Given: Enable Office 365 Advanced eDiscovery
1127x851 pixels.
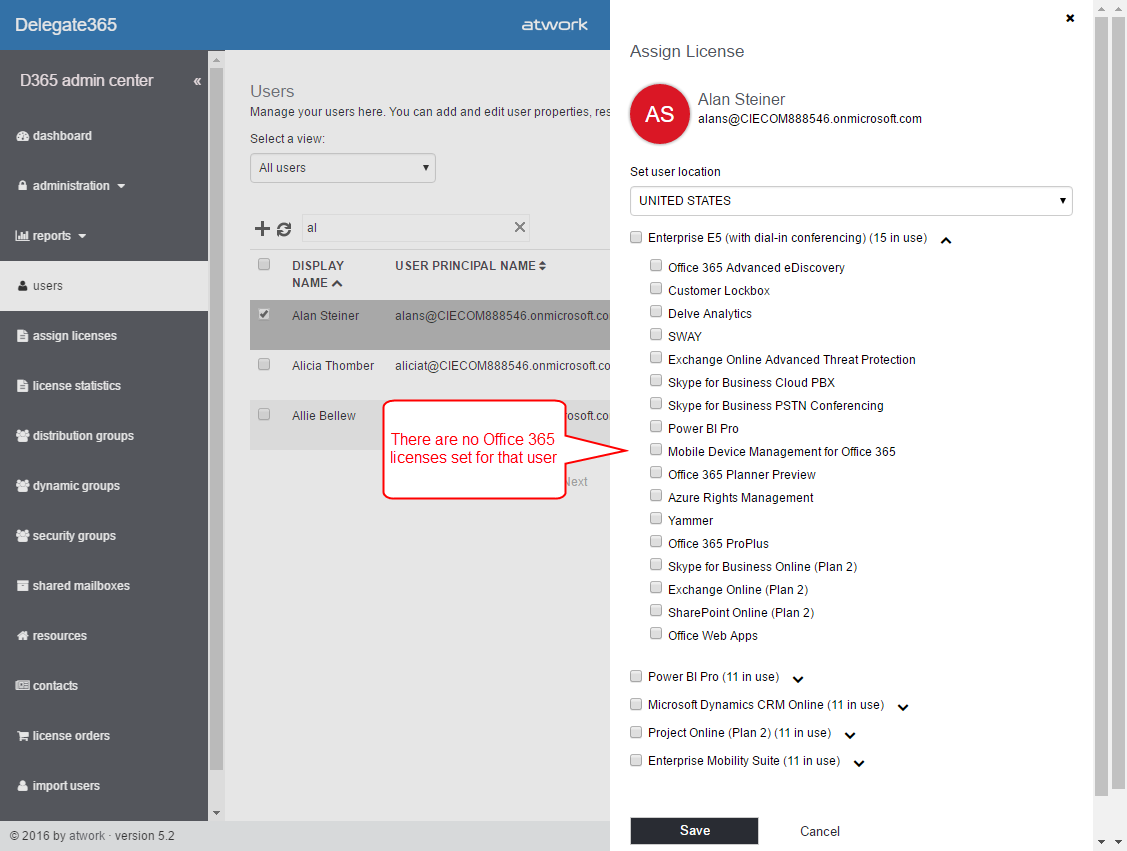Looking at the screenshot, I should (656, 265).
